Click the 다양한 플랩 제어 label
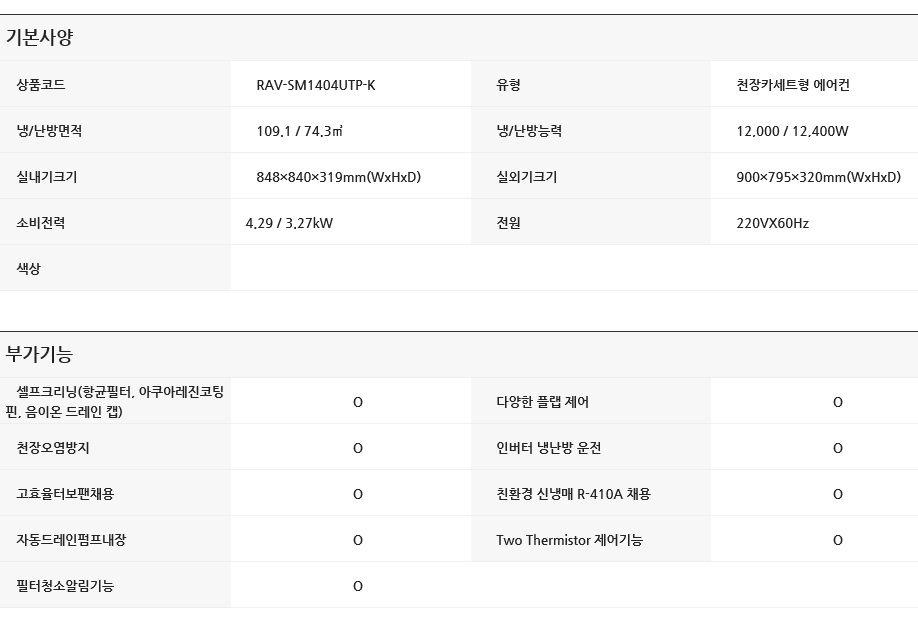This screenshot has height=626, width=918. coord(543,402)
